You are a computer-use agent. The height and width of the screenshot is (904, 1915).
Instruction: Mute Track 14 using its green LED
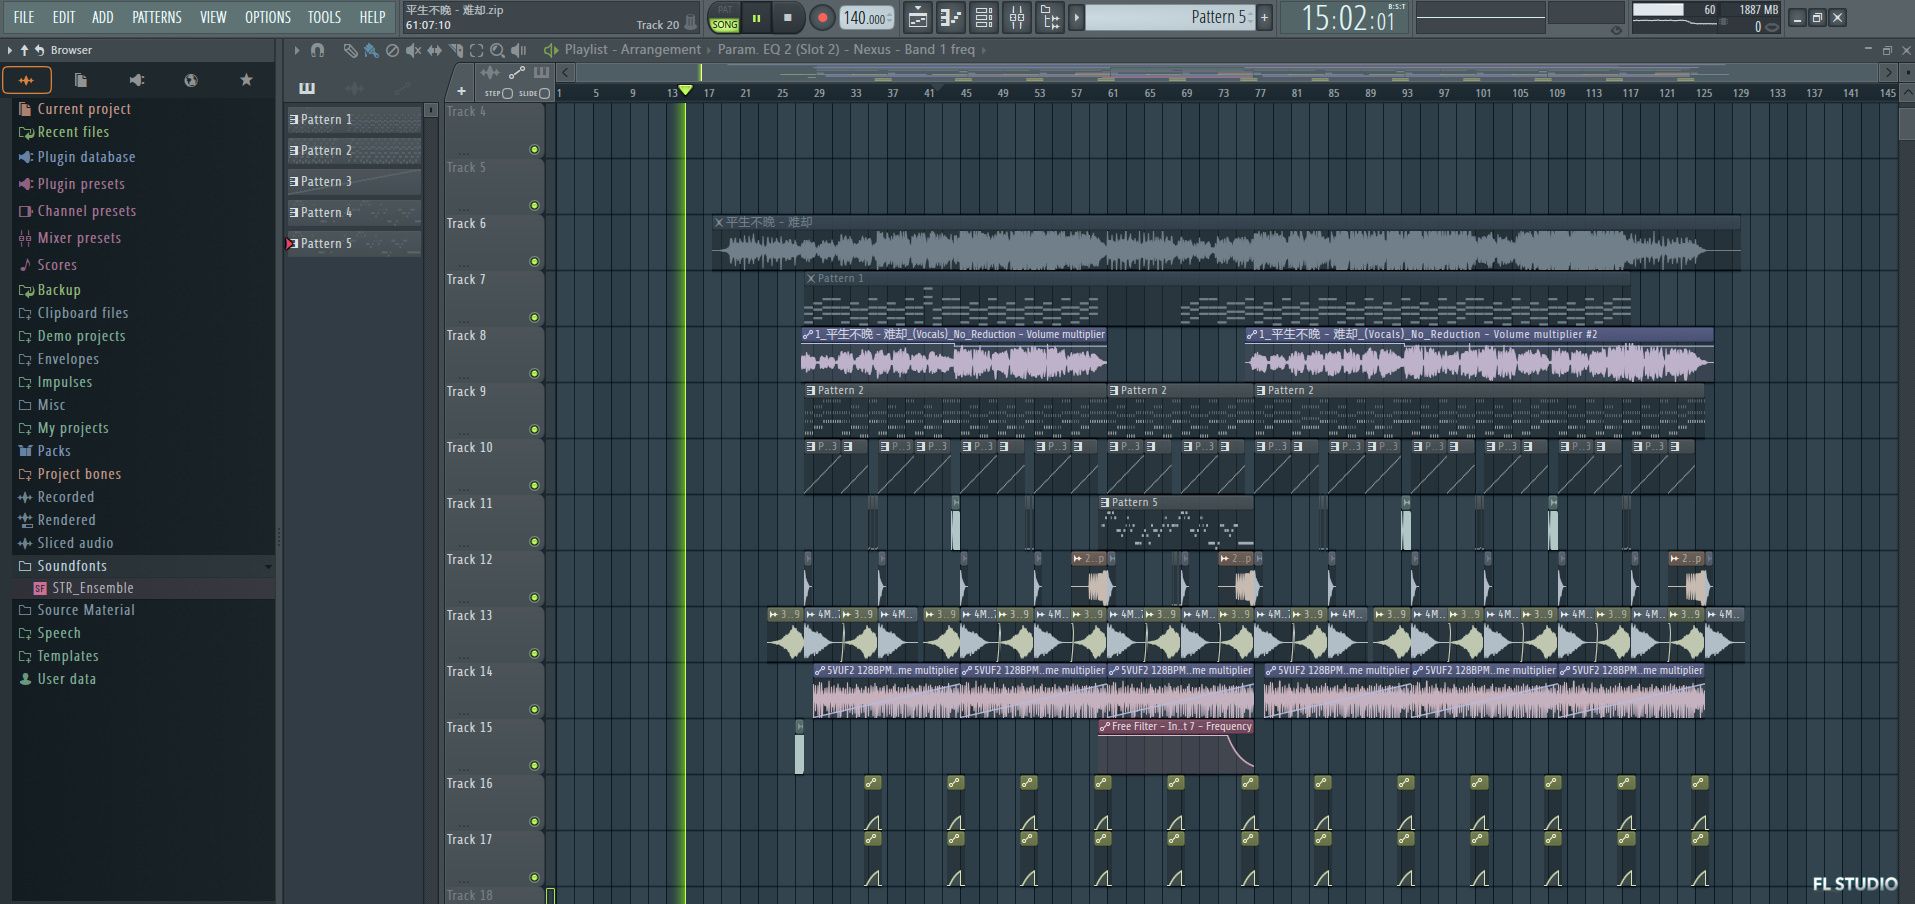click(534, 710)
